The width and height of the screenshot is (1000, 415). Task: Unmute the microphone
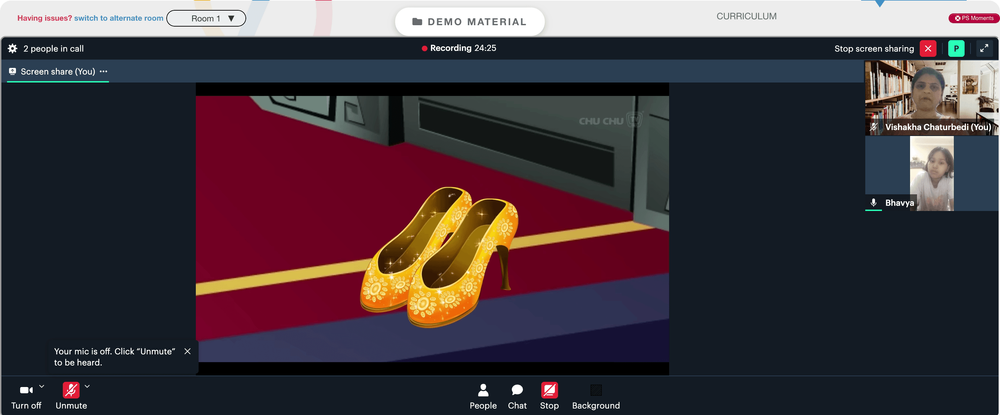pos(71,396)
